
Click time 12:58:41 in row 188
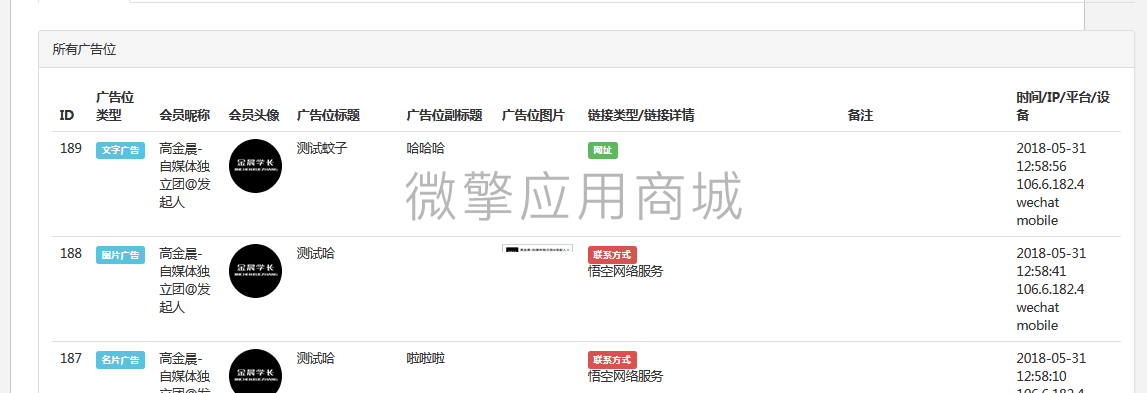pos(1042,272)
